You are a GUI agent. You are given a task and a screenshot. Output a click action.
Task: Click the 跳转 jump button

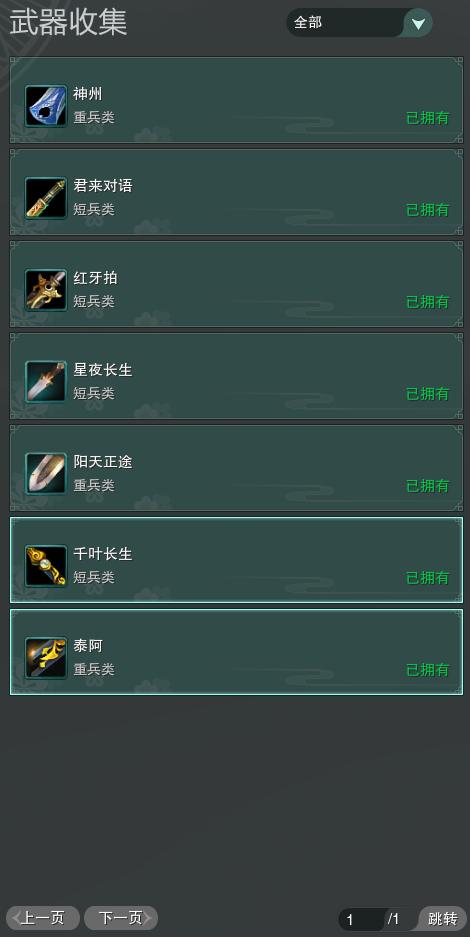click(443, 918)
